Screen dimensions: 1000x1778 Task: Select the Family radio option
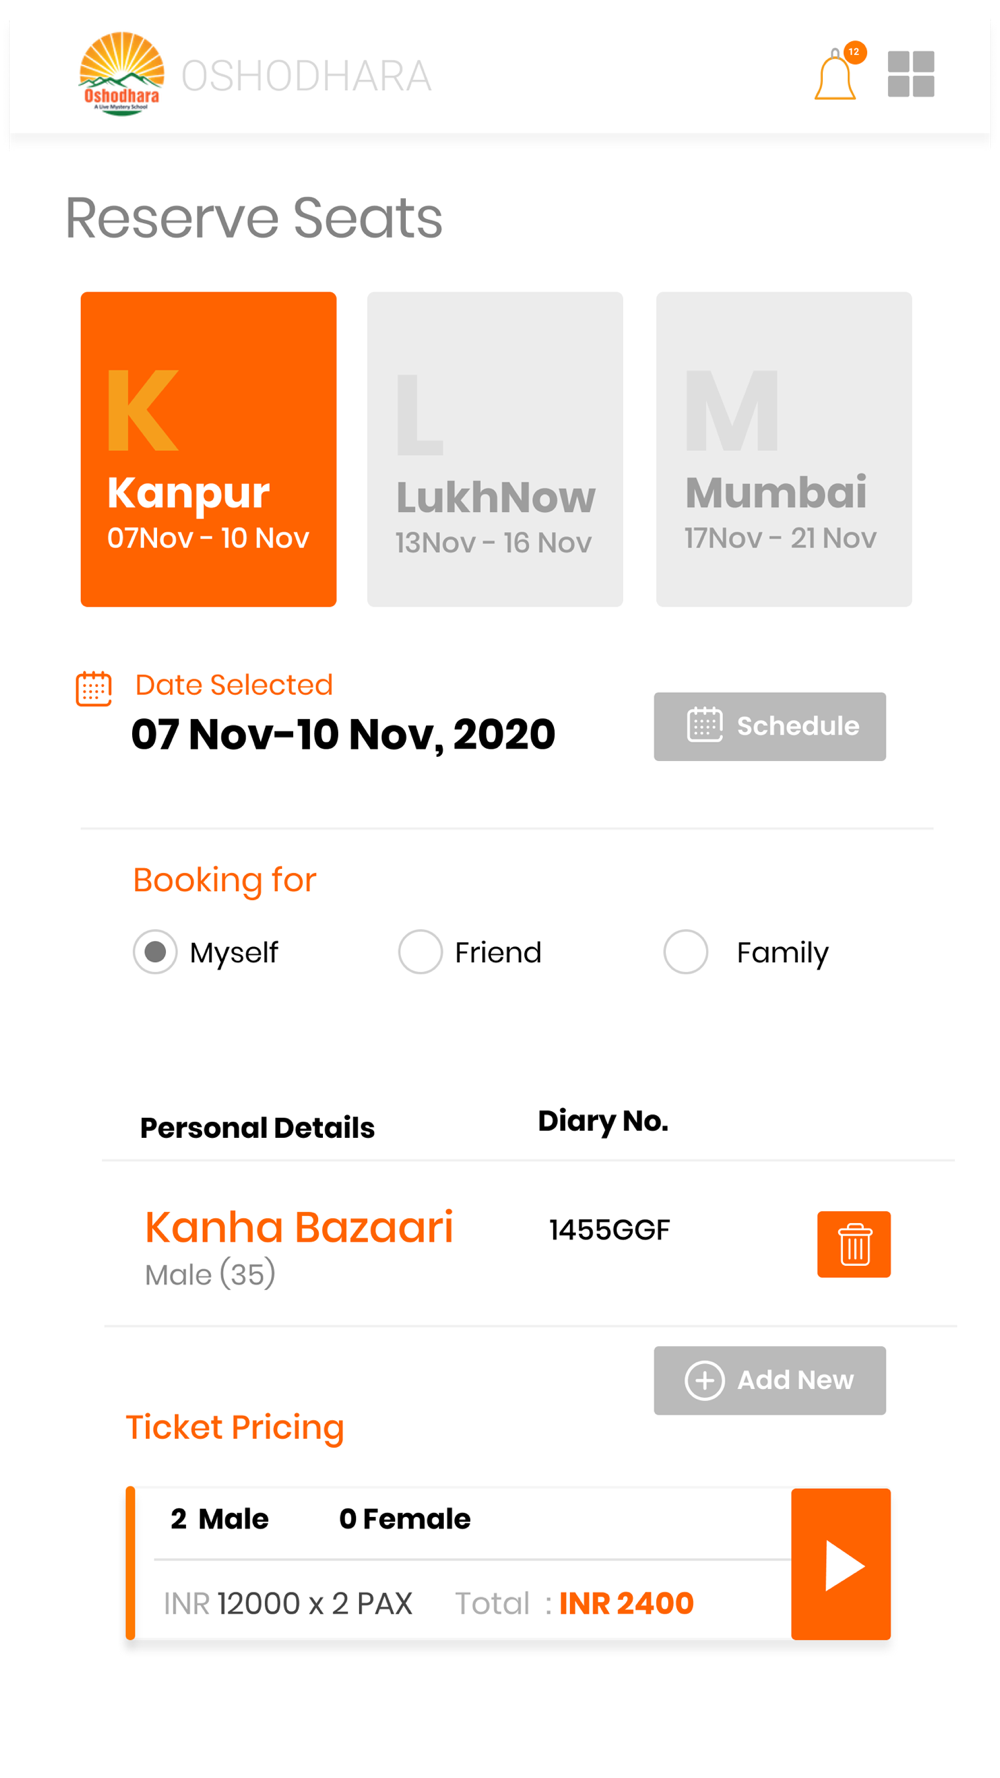(686, 952)
